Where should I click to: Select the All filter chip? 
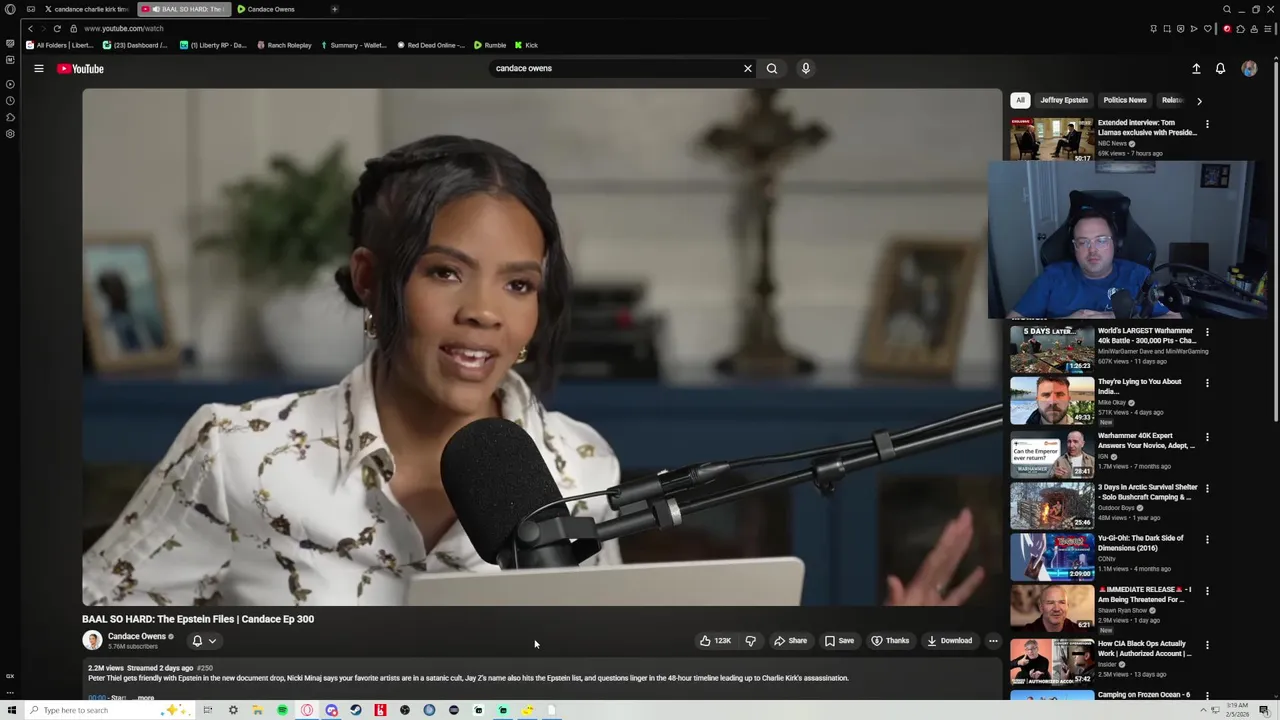pos(1020,100)
